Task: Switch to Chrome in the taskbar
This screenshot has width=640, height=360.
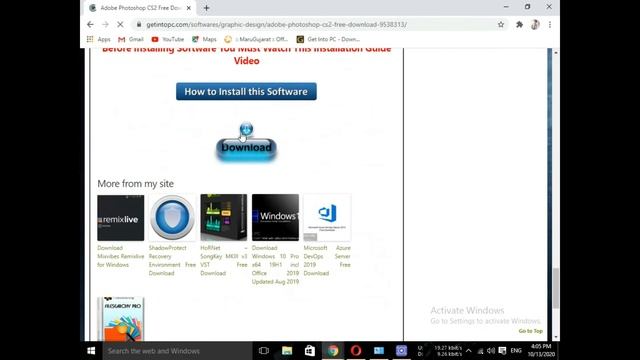Action: (x=333, y=351)
